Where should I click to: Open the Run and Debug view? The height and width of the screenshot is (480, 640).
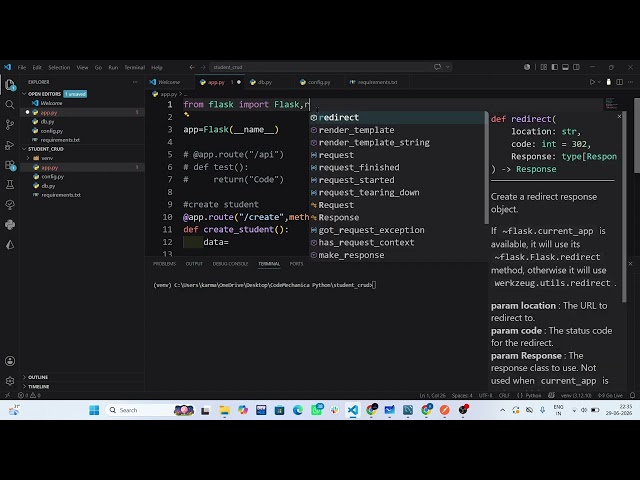(10, 145)
